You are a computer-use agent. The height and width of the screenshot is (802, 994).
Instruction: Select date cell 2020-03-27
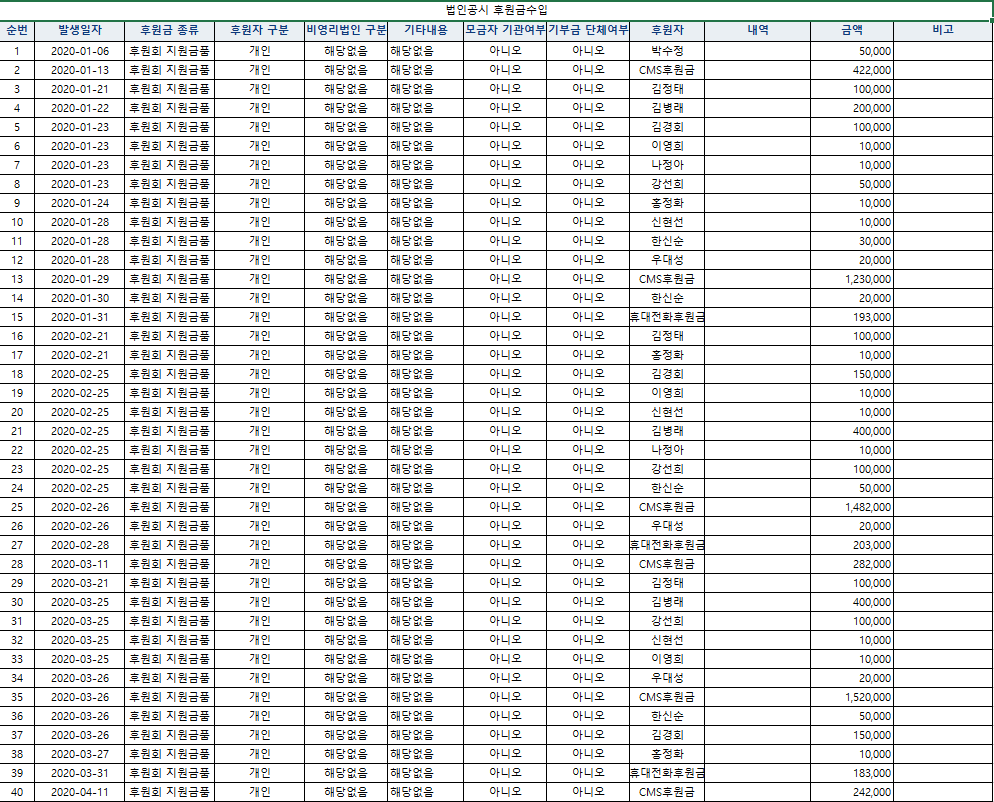[x=80, y=755]
